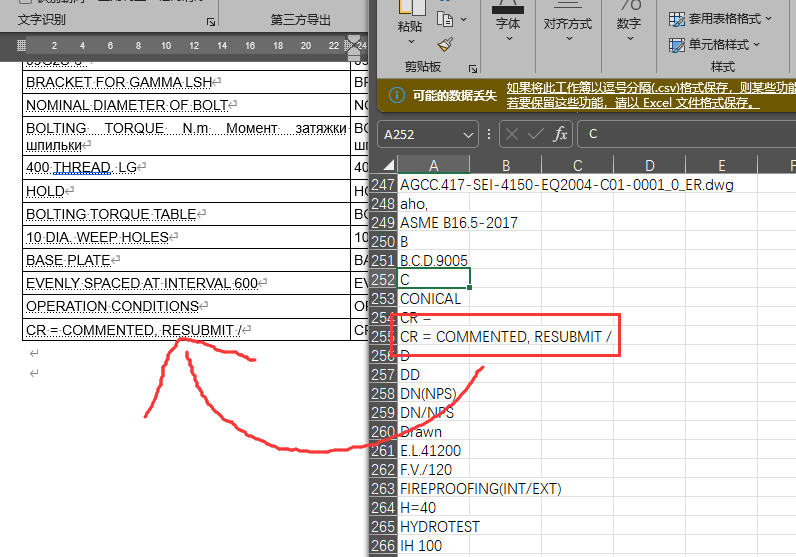Click cell containing DD
This screenshot has width=796, height=557.
point(434,375)
